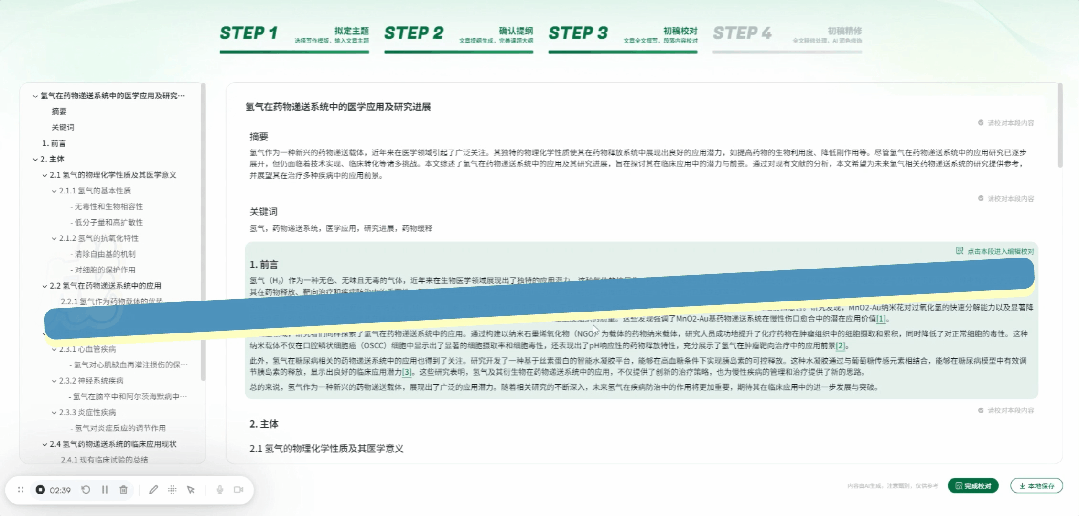Collapse 2.3.2 神经系统疾病 node
The image size is (1079, 516).
[54, 380]
